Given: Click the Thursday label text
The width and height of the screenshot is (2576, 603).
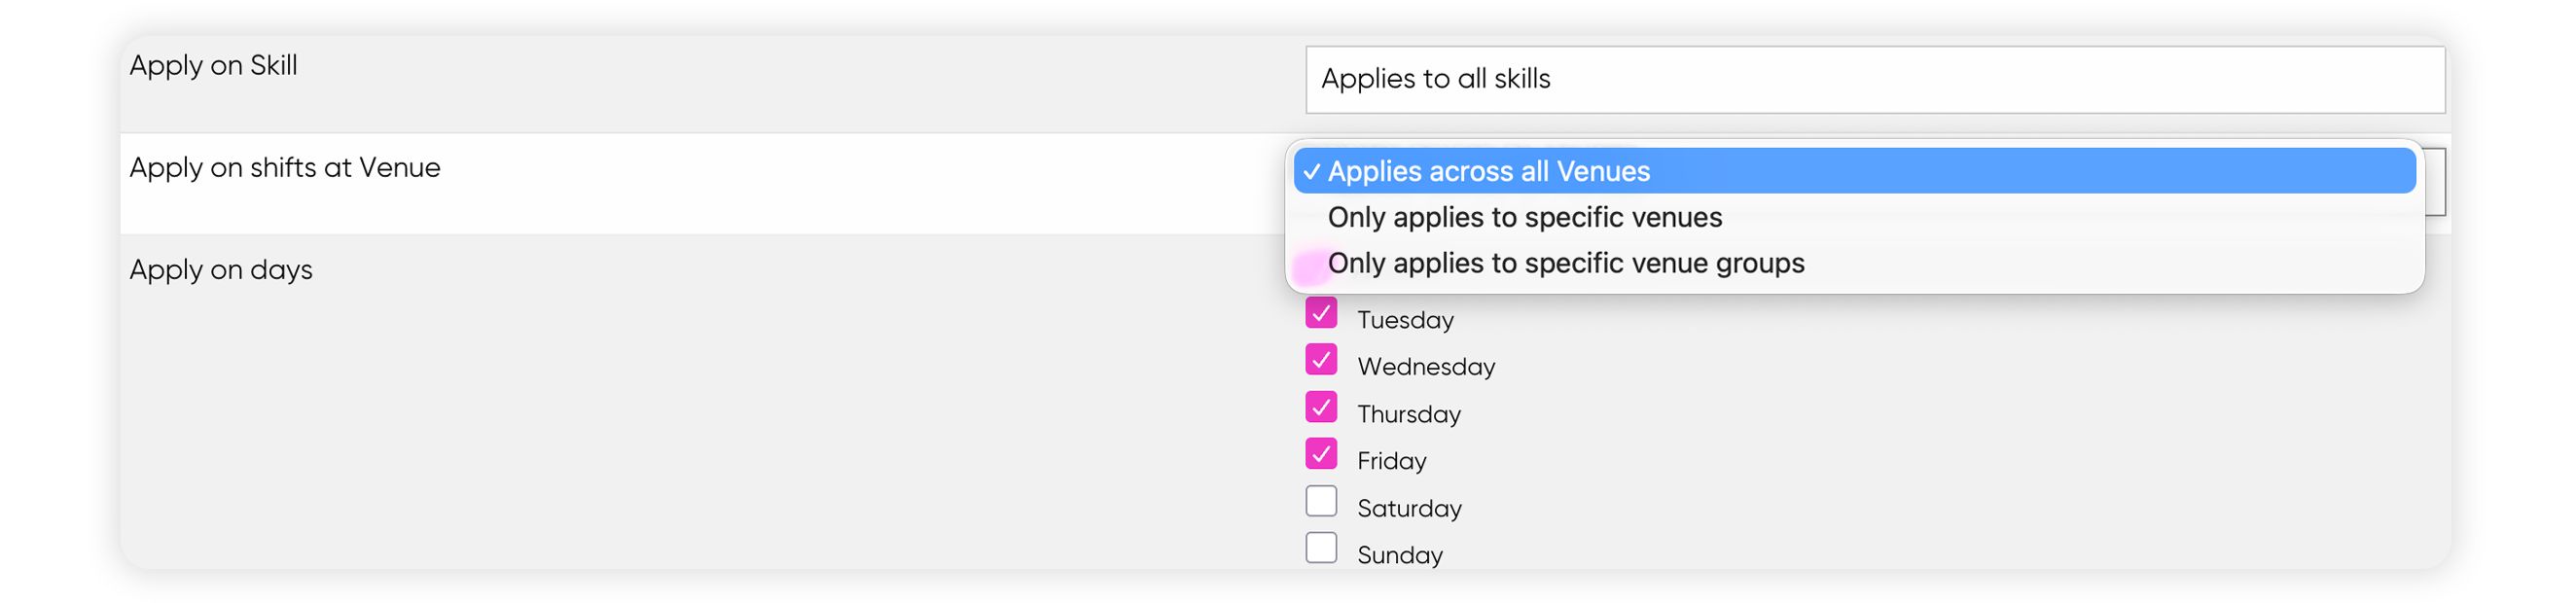Looking at the screenshot, I should (x=1408, y=414).
